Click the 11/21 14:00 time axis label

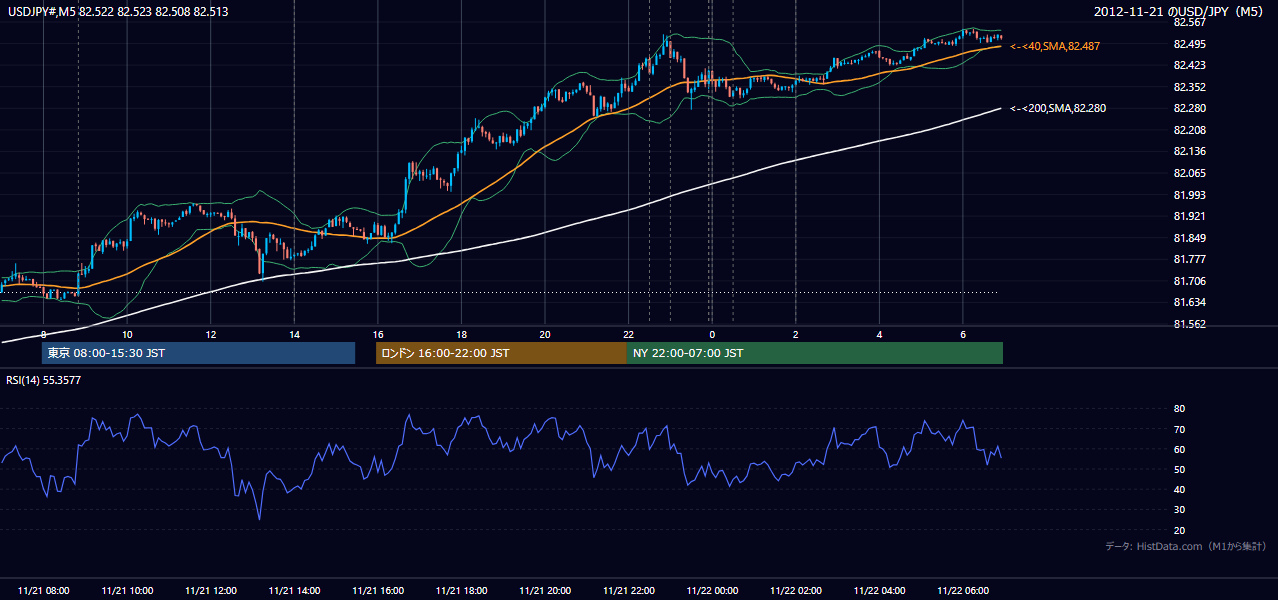[294, 591]
